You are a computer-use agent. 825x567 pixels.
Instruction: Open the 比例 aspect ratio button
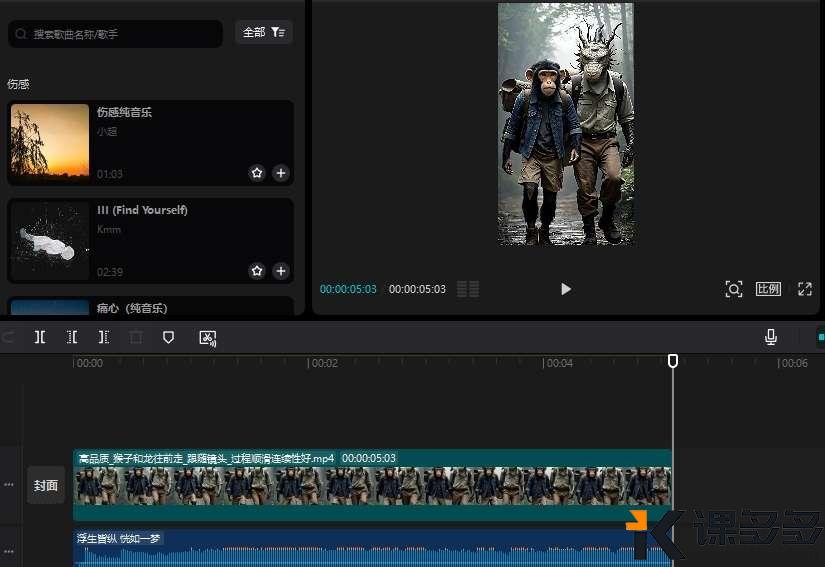[768, 289]
